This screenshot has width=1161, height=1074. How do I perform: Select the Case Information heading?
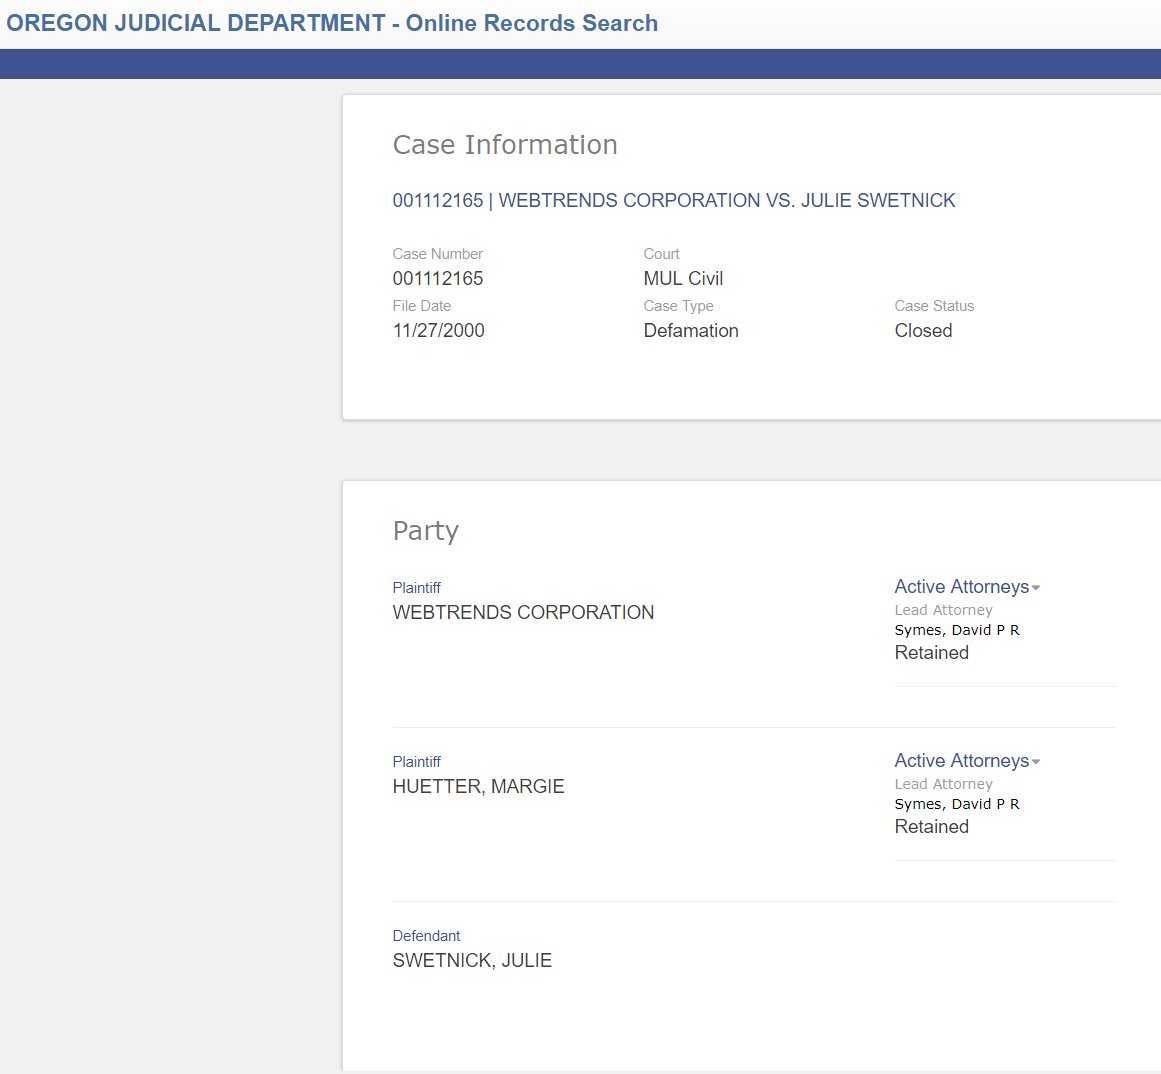[505, 144]
